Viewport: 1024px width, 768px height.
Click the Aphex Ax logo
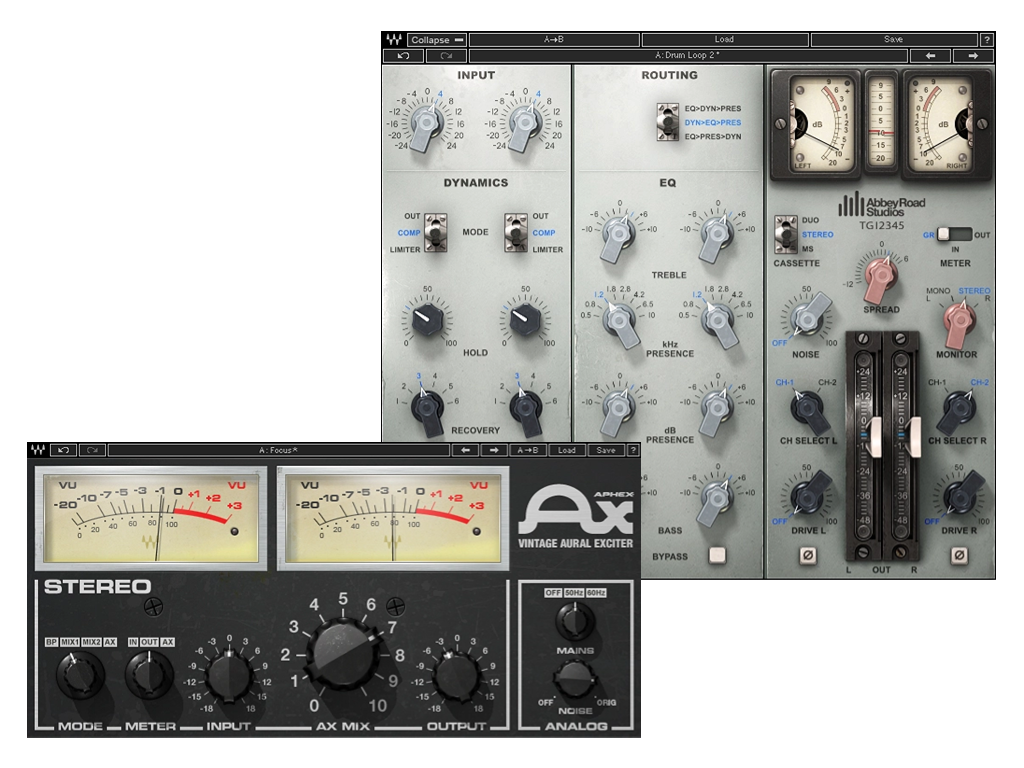pyautogui.click(x=576, y=518)
